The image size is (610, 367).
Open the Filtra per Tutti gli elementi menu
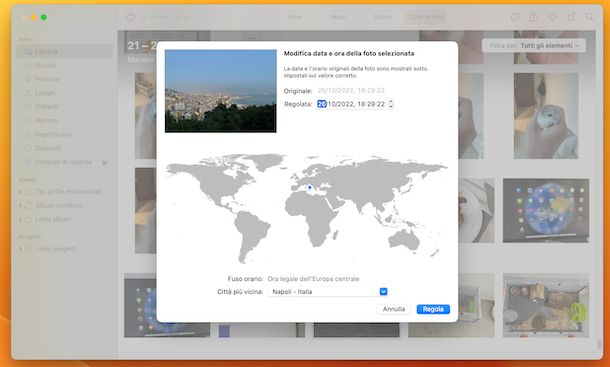coord(533,46)
